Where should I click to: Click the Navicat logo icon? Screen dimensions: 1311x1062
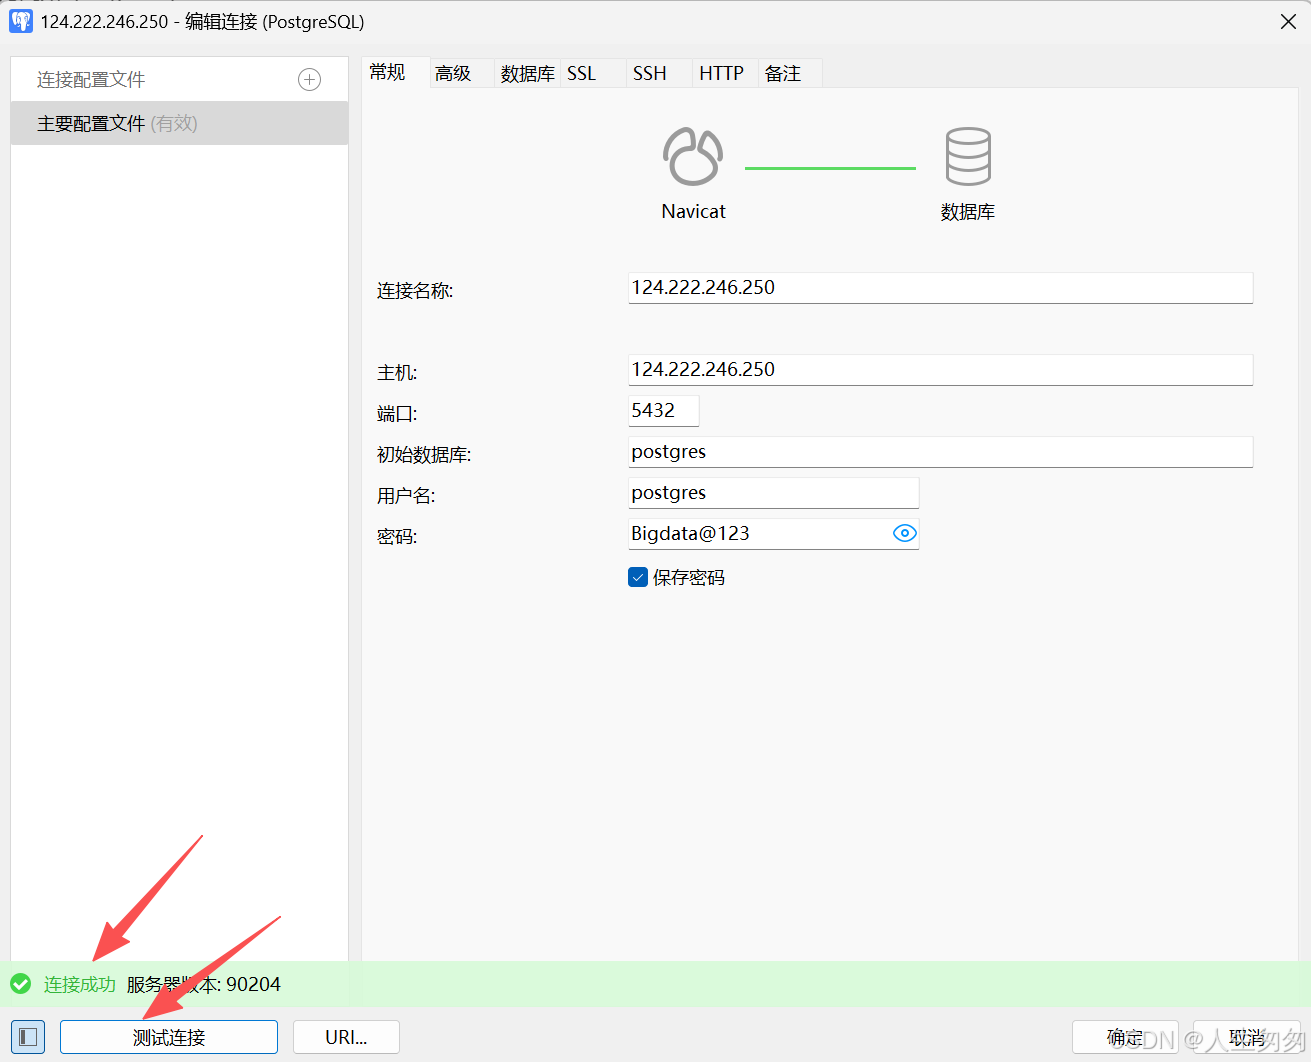pyautogui.click(x=693, y=156)
